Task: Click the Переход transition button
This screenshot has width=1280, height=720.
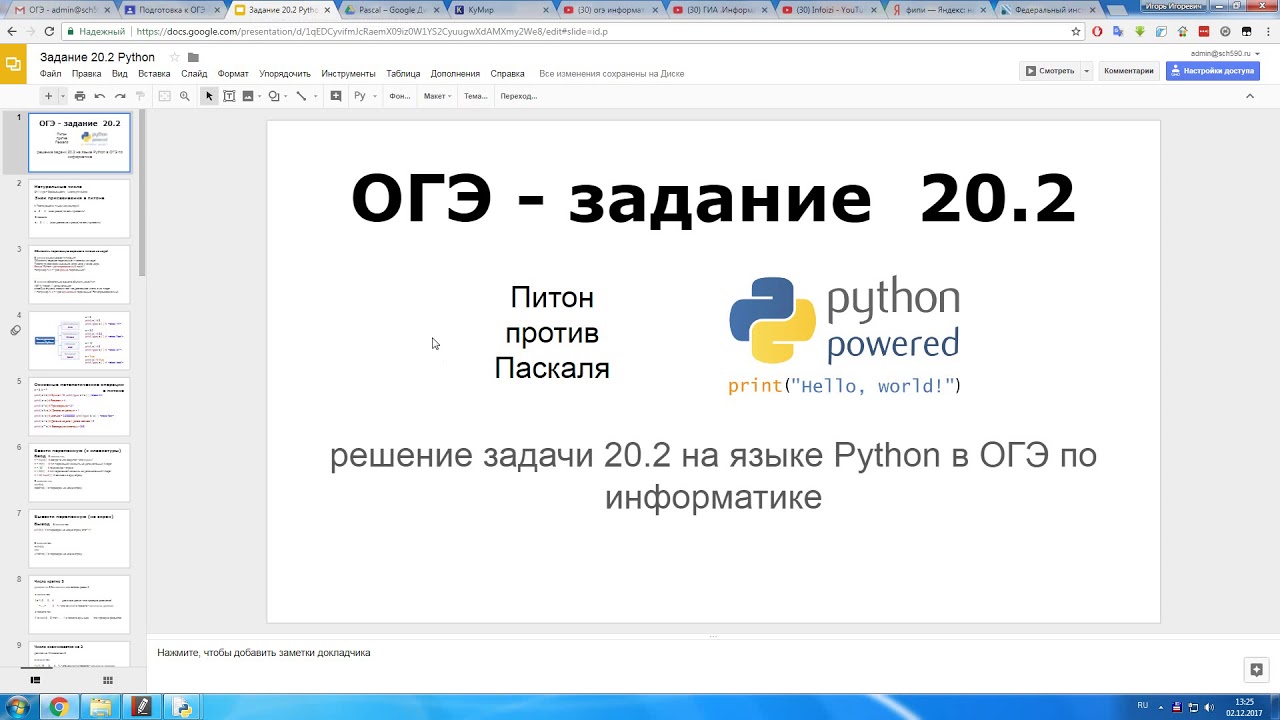Action: coord(518,96)
